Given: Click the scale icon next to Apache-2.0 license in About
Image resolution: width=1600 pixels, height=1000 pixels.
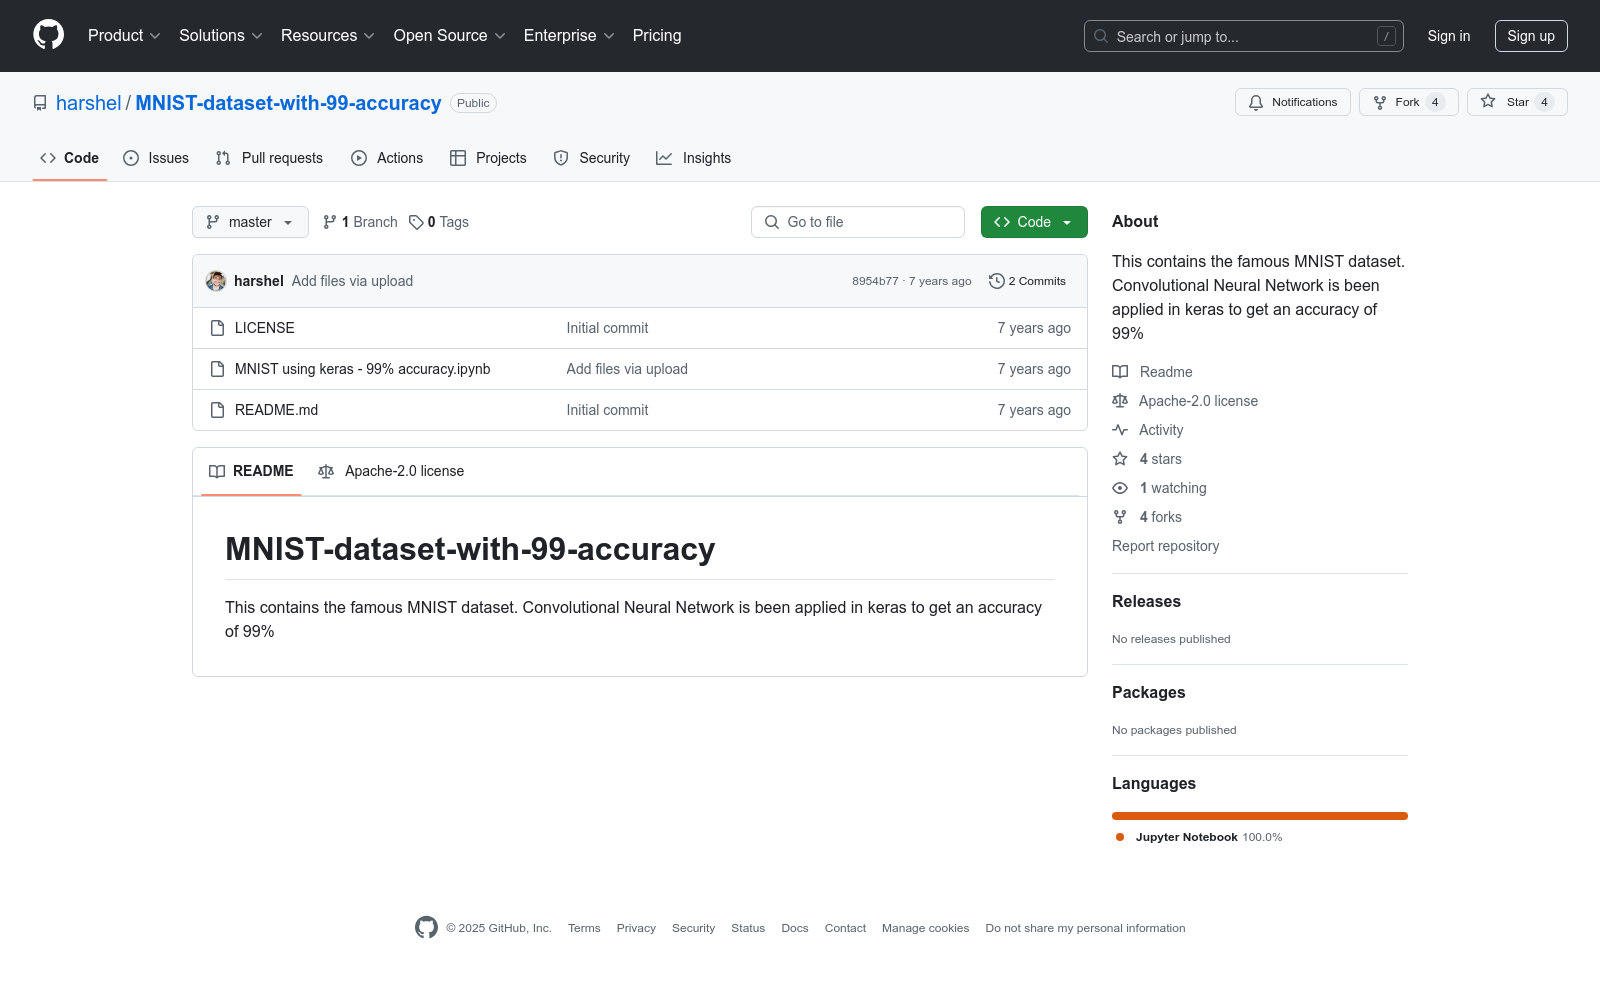Looking at the screenshot, I should point(1120,401).
